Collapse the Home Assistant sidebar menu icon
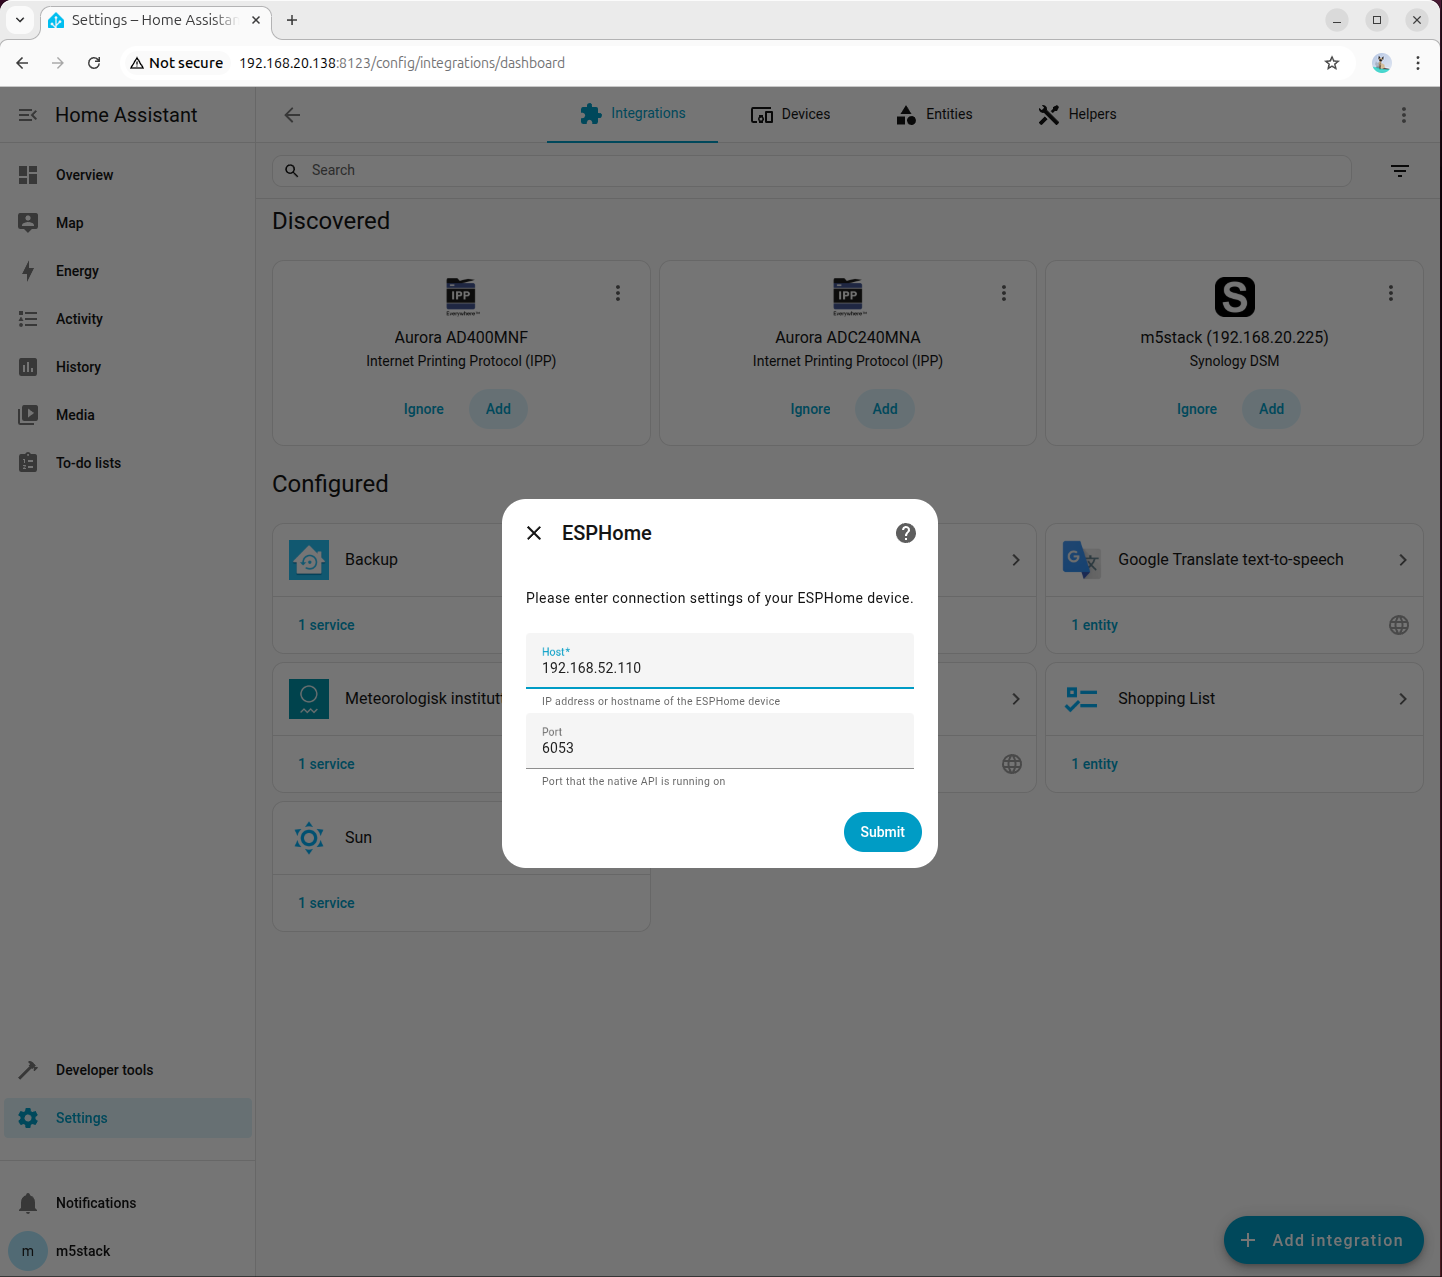Screen dimensions: 1442x1277 pos(28,115)
